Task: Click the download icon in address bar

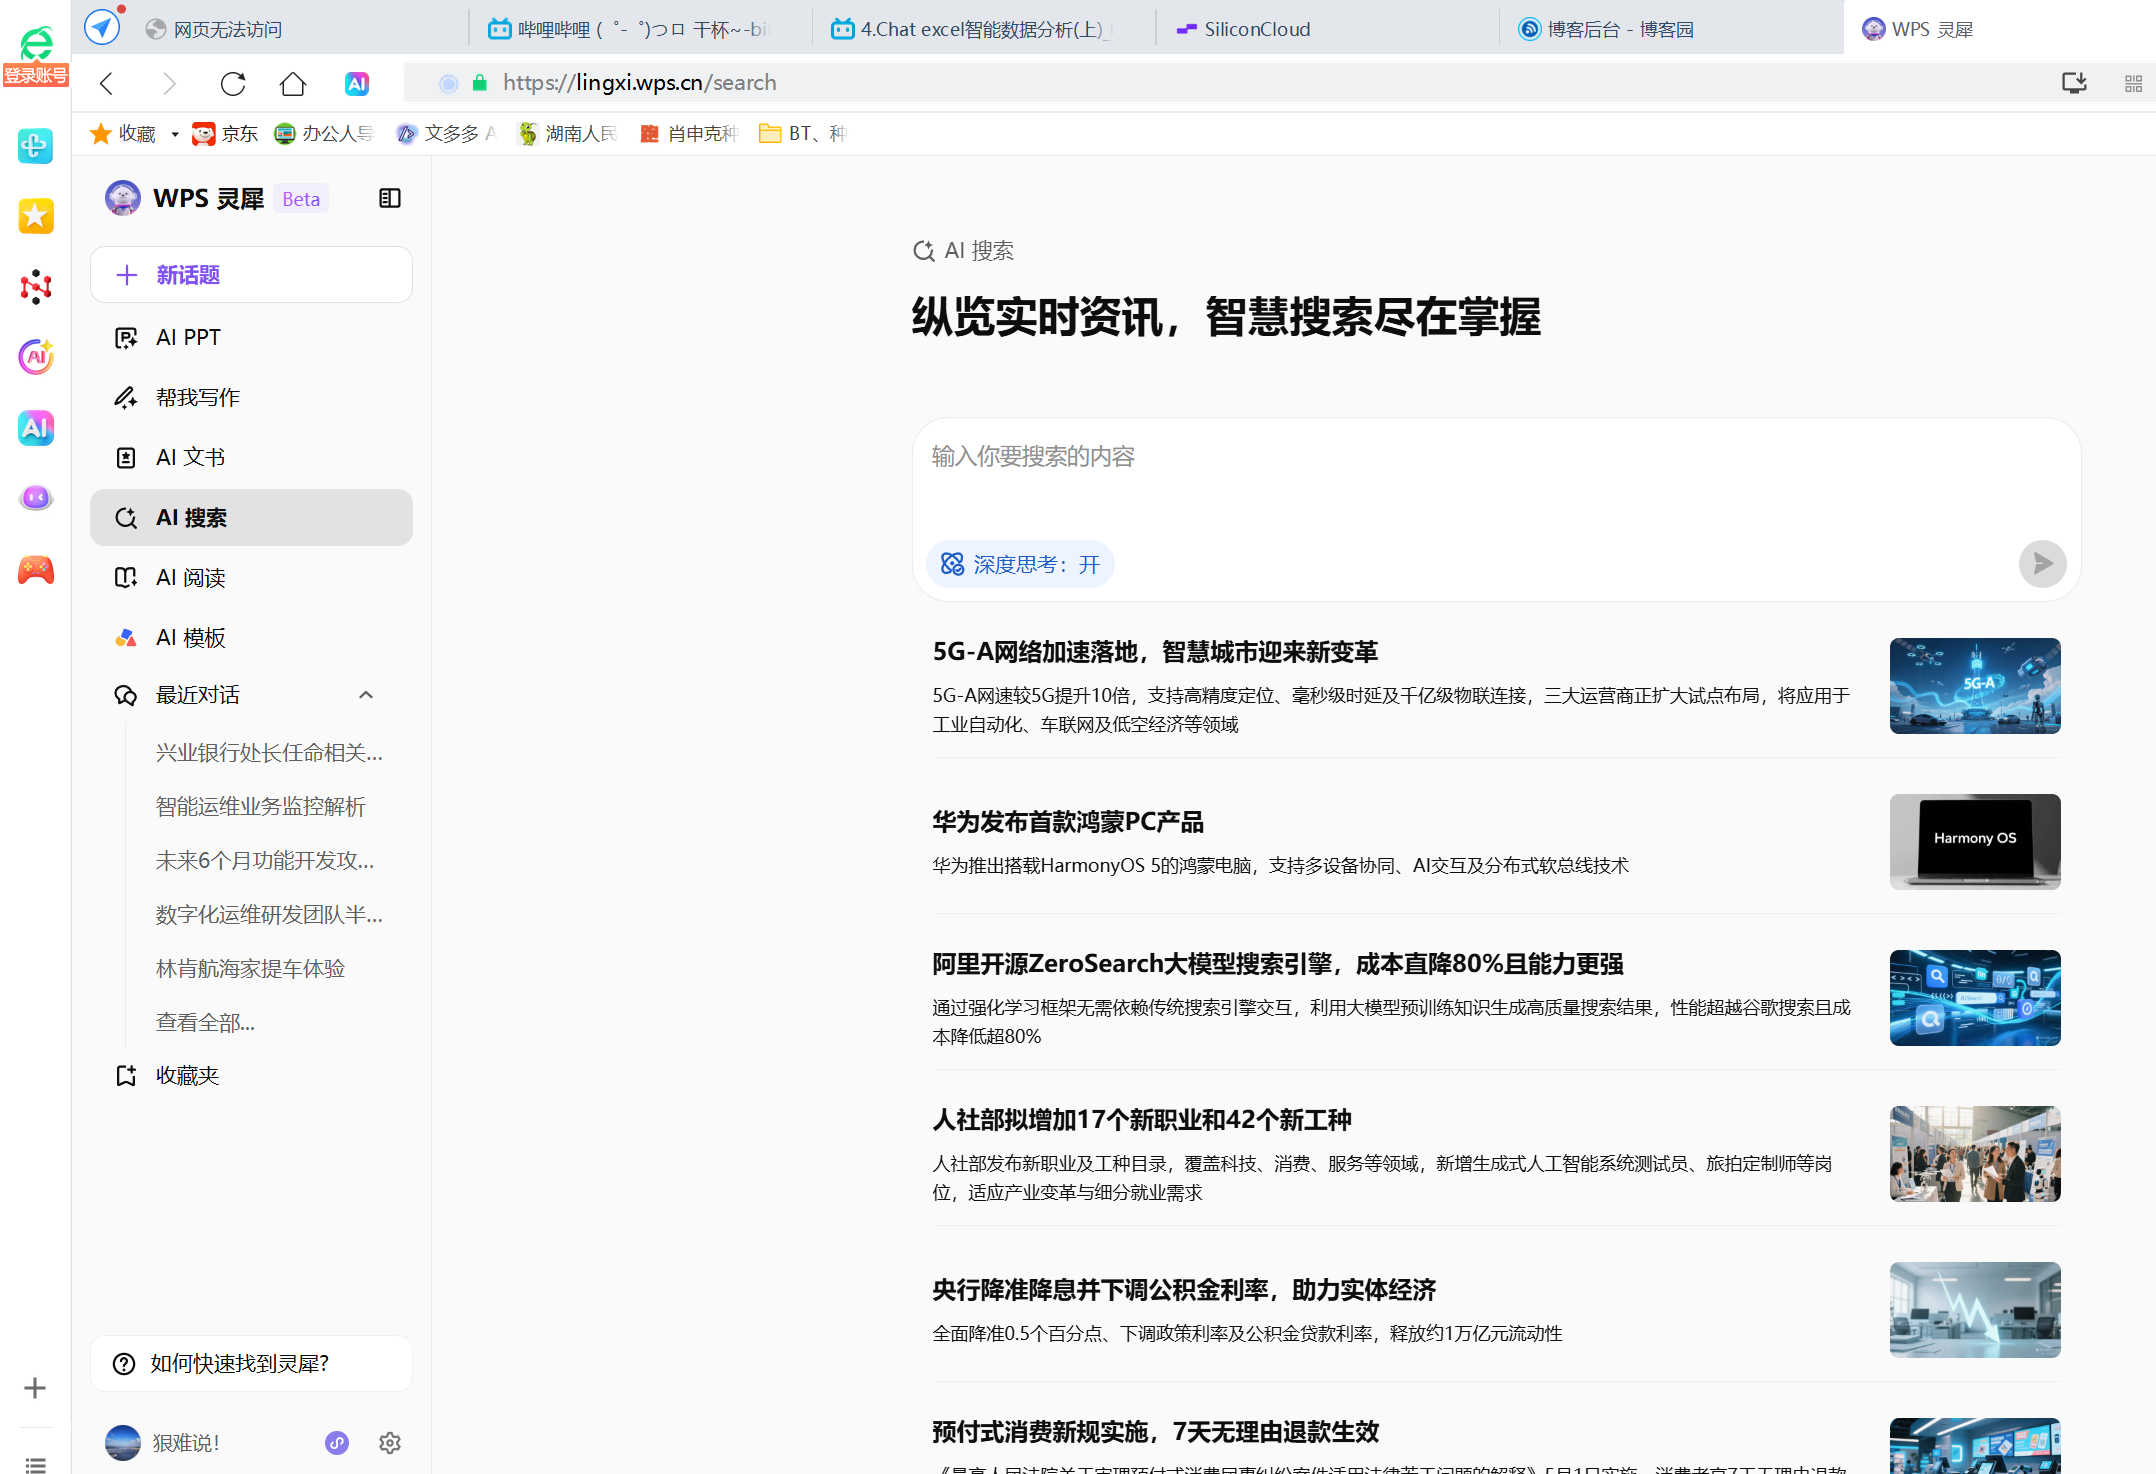Action: pos(2074,83)
